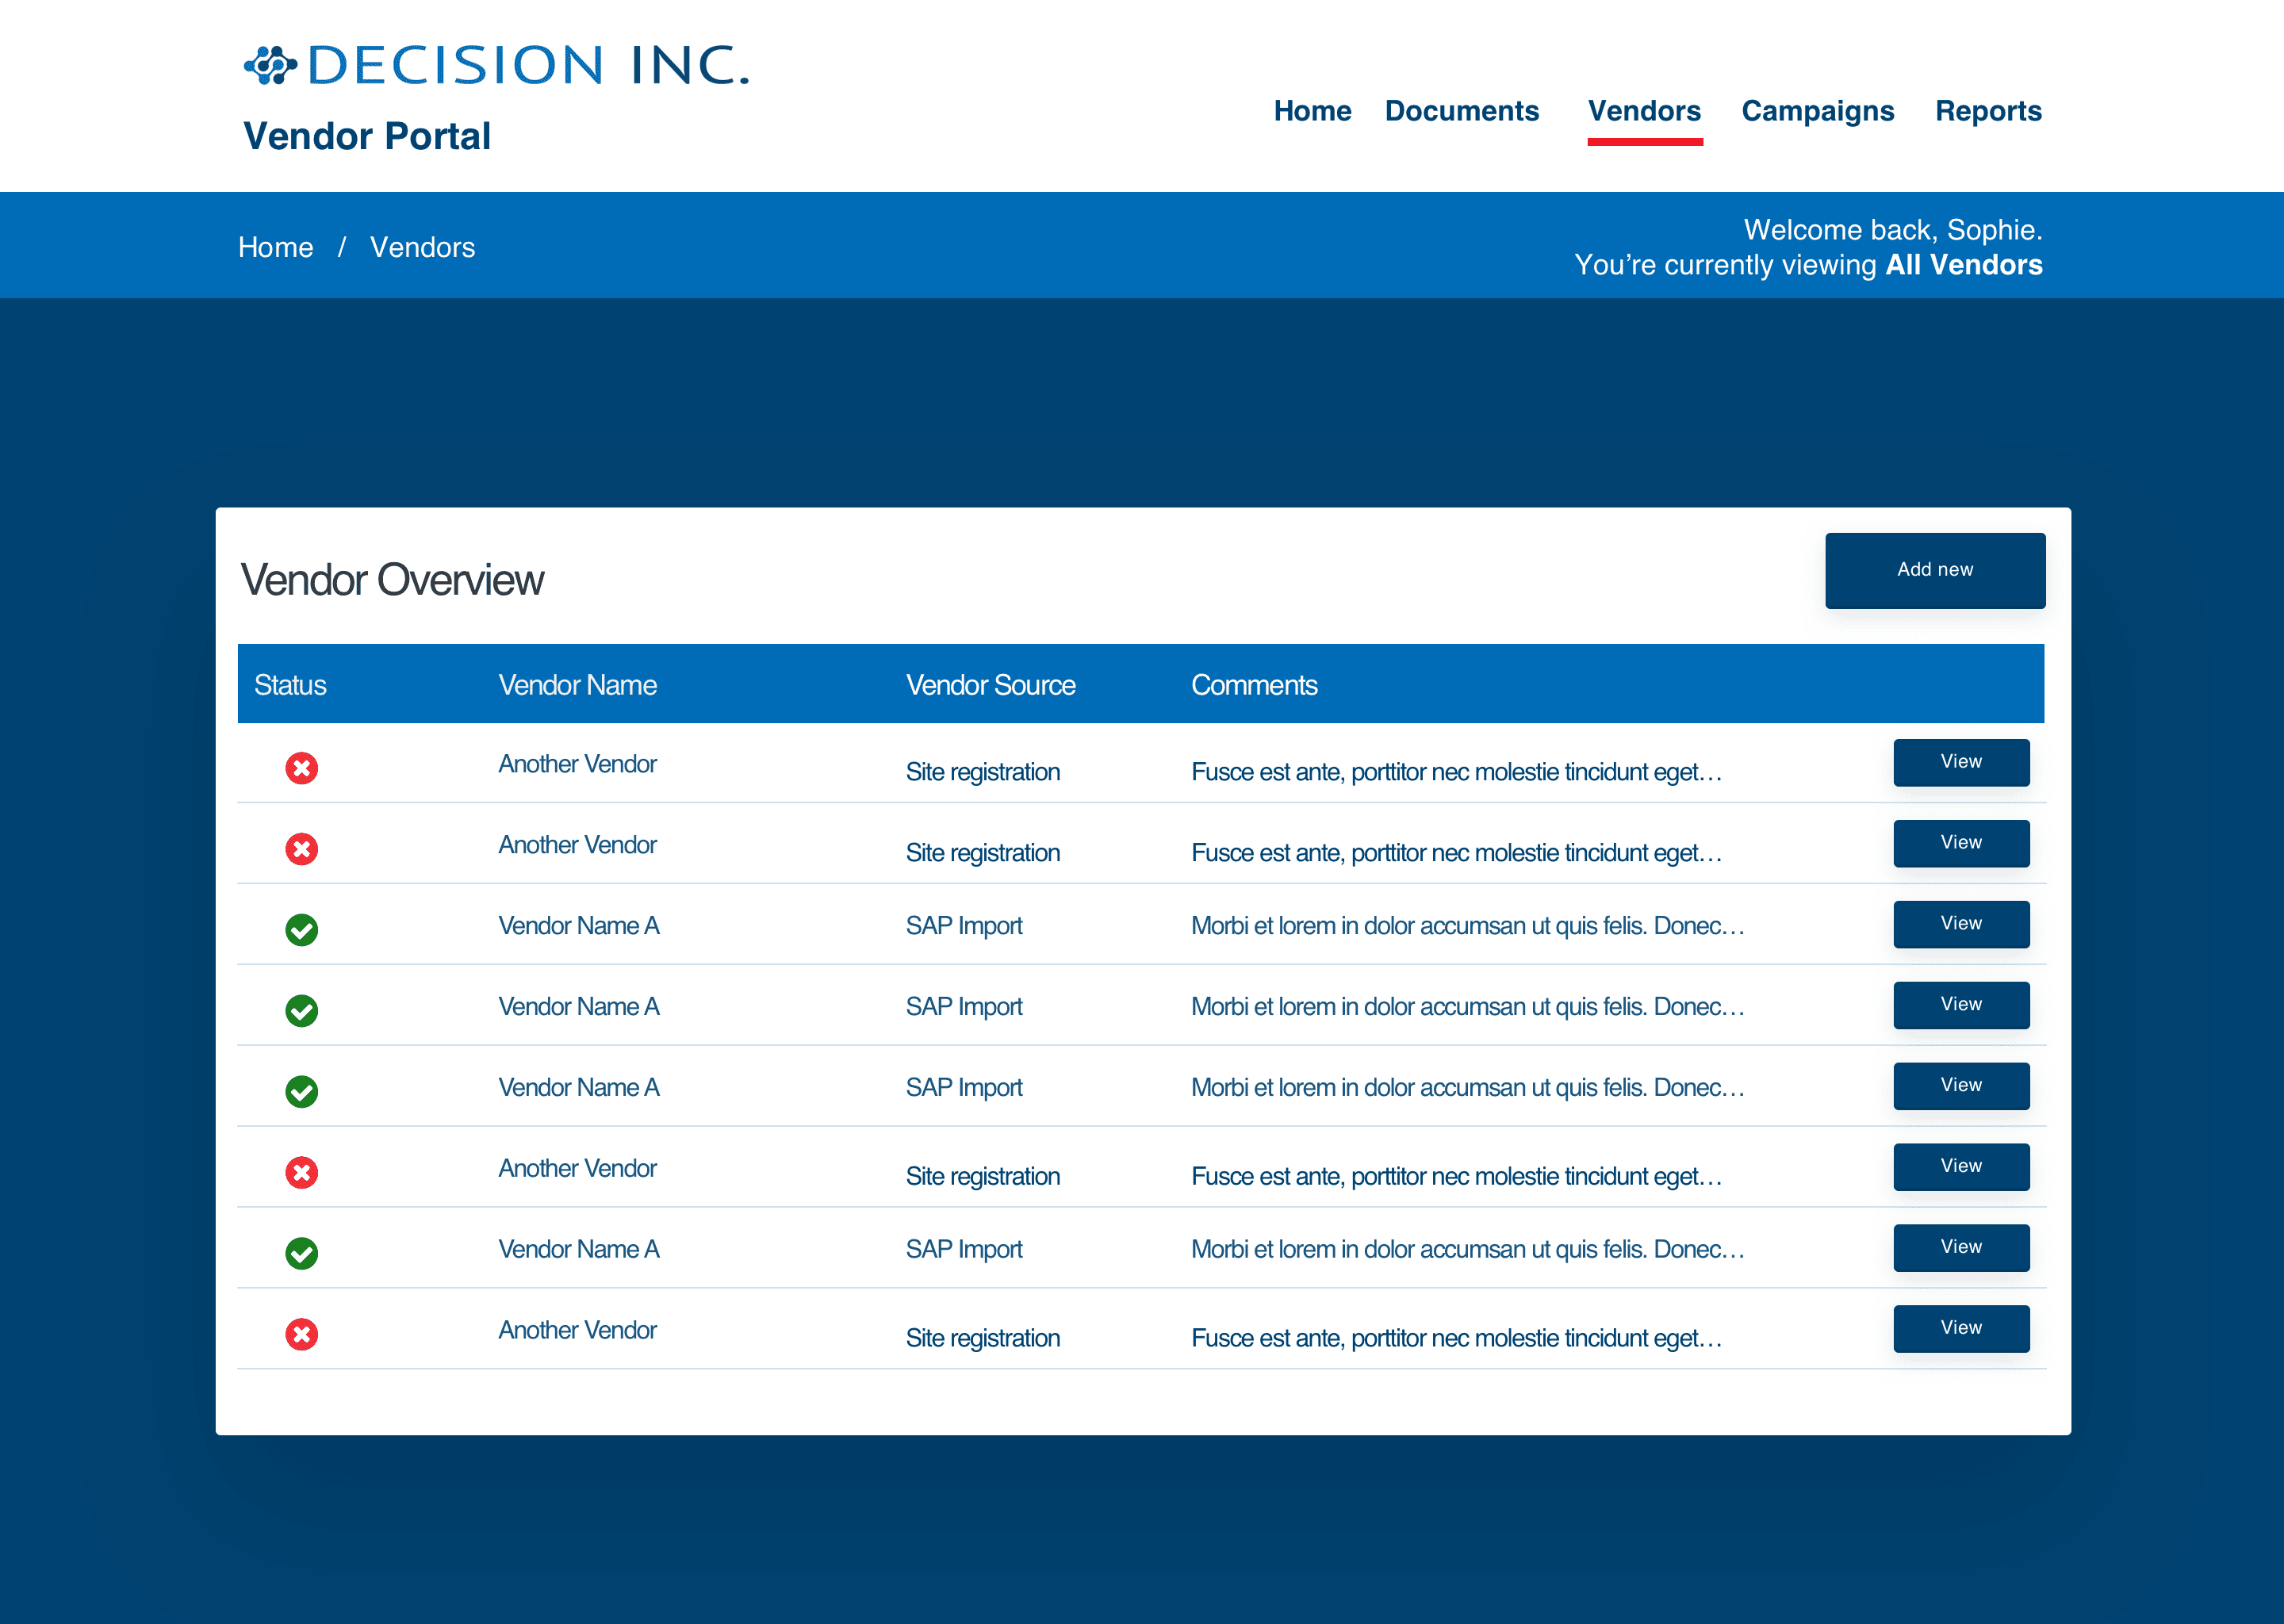
Task: Switch to the Reports section
Action: point(1988,111)
